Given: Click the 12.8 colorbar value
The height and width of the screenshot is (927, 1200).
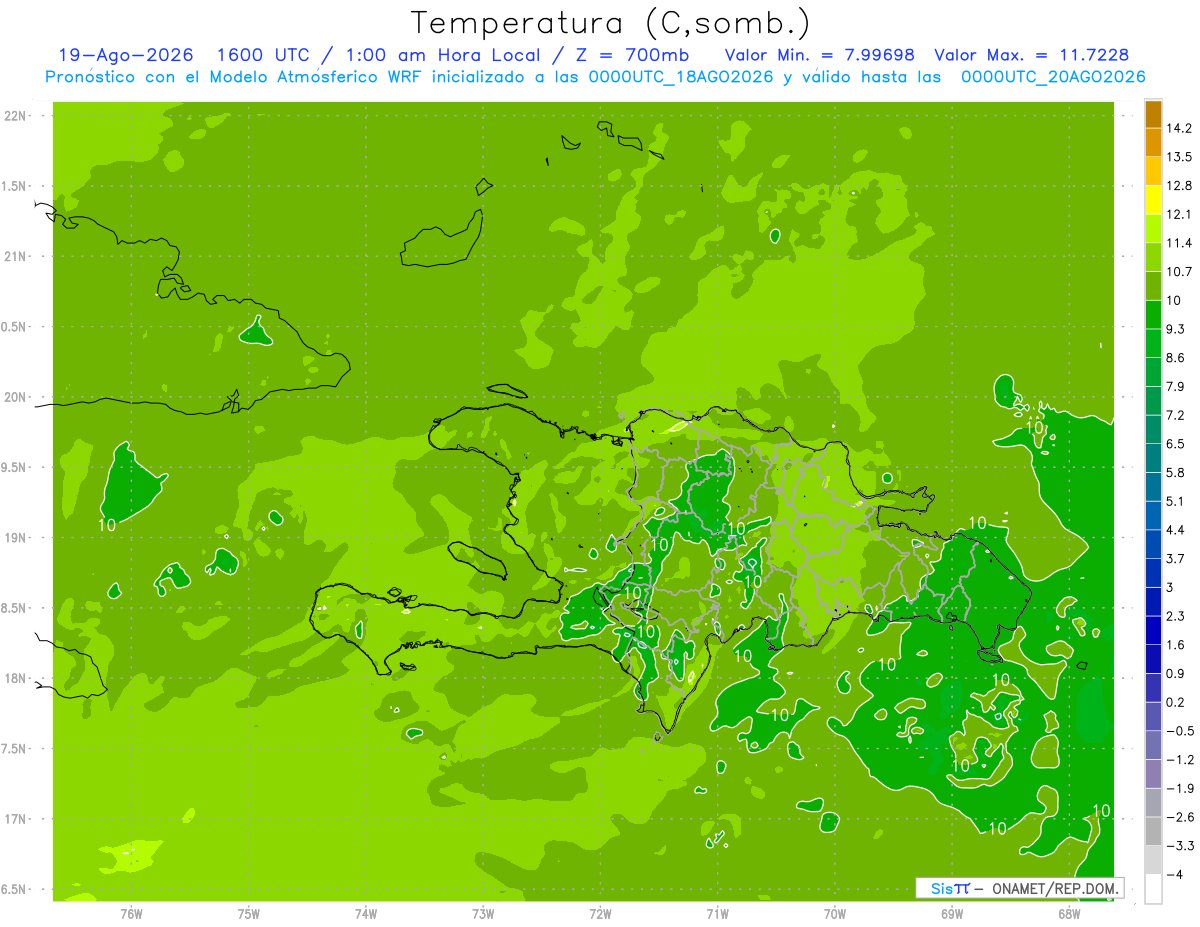Looking at the screenshot, I should [1179, 186].
